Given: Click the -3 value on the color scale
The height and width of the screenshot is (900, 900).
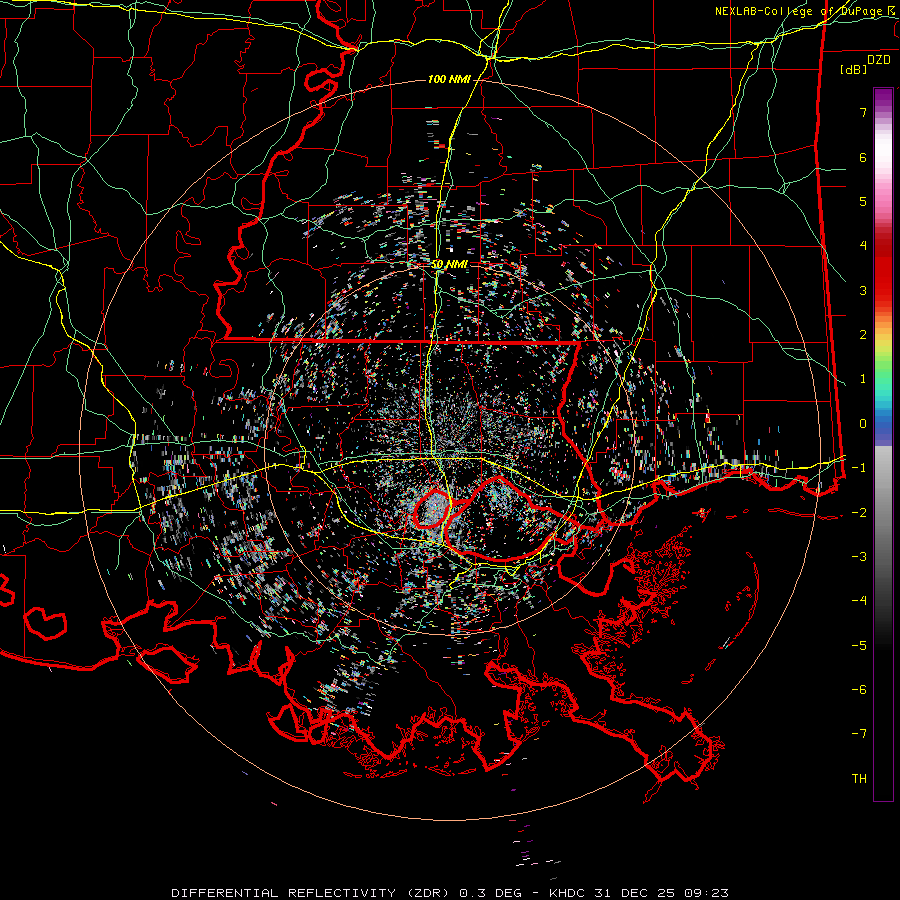Looking at the screenshot, I should [859, 557].
